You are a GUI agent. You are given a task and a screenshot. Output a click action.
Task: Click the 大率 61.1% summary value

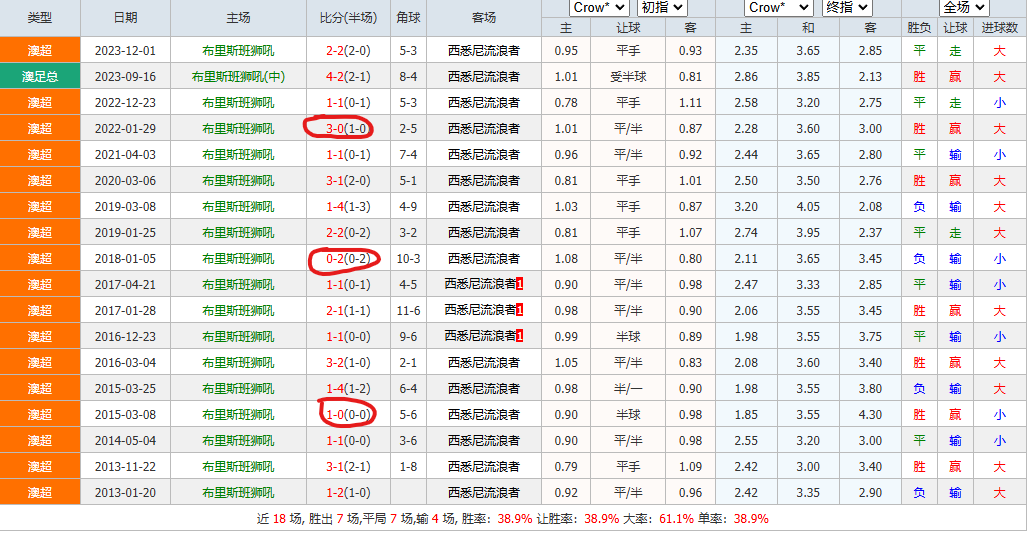click(676, 519)
